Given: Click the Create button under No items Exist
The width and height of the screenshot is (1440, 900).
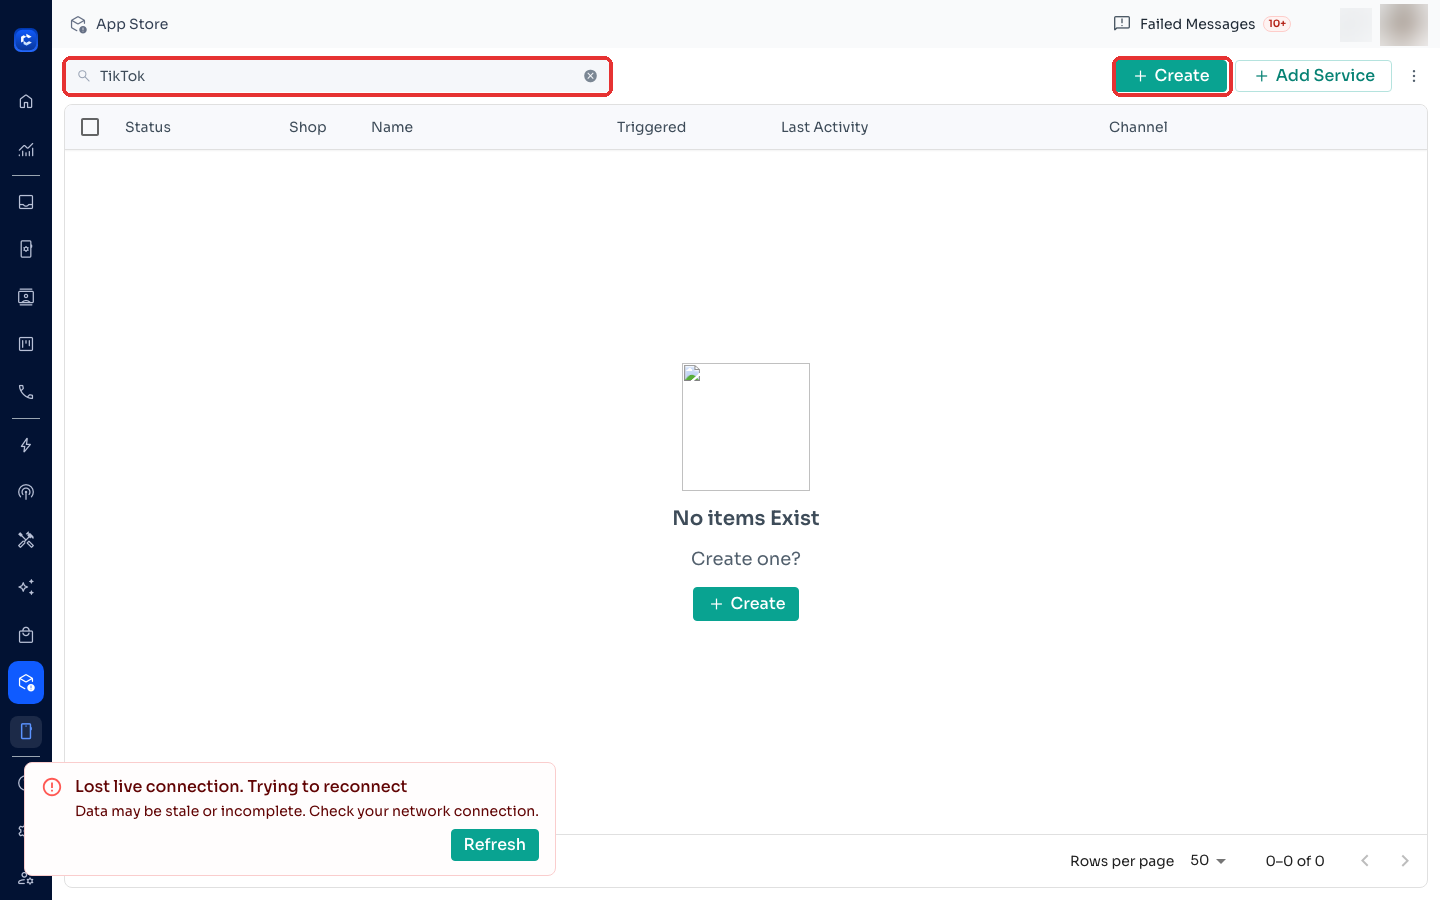Looking at the screenshot, I should pyautogui.click(x=746, y=604).
